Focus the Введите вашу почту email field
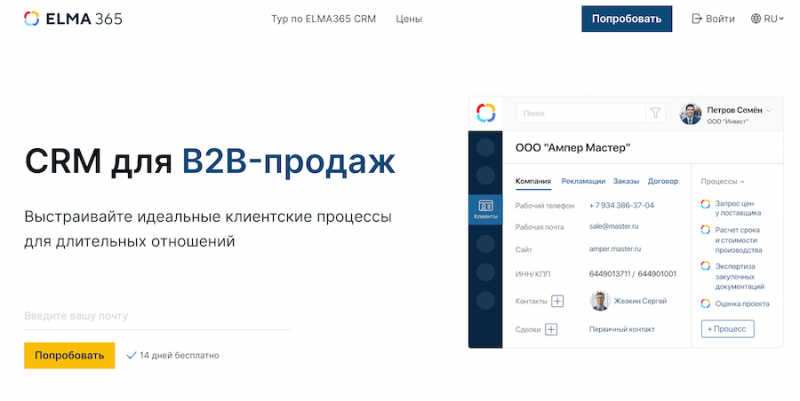The height and width of the screenshot is (401, 800). 157,316
